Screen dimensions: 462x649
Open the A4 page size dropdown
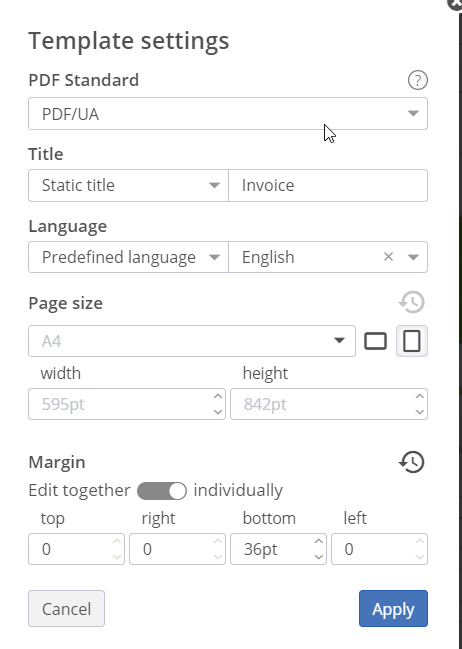click(192, 341)
